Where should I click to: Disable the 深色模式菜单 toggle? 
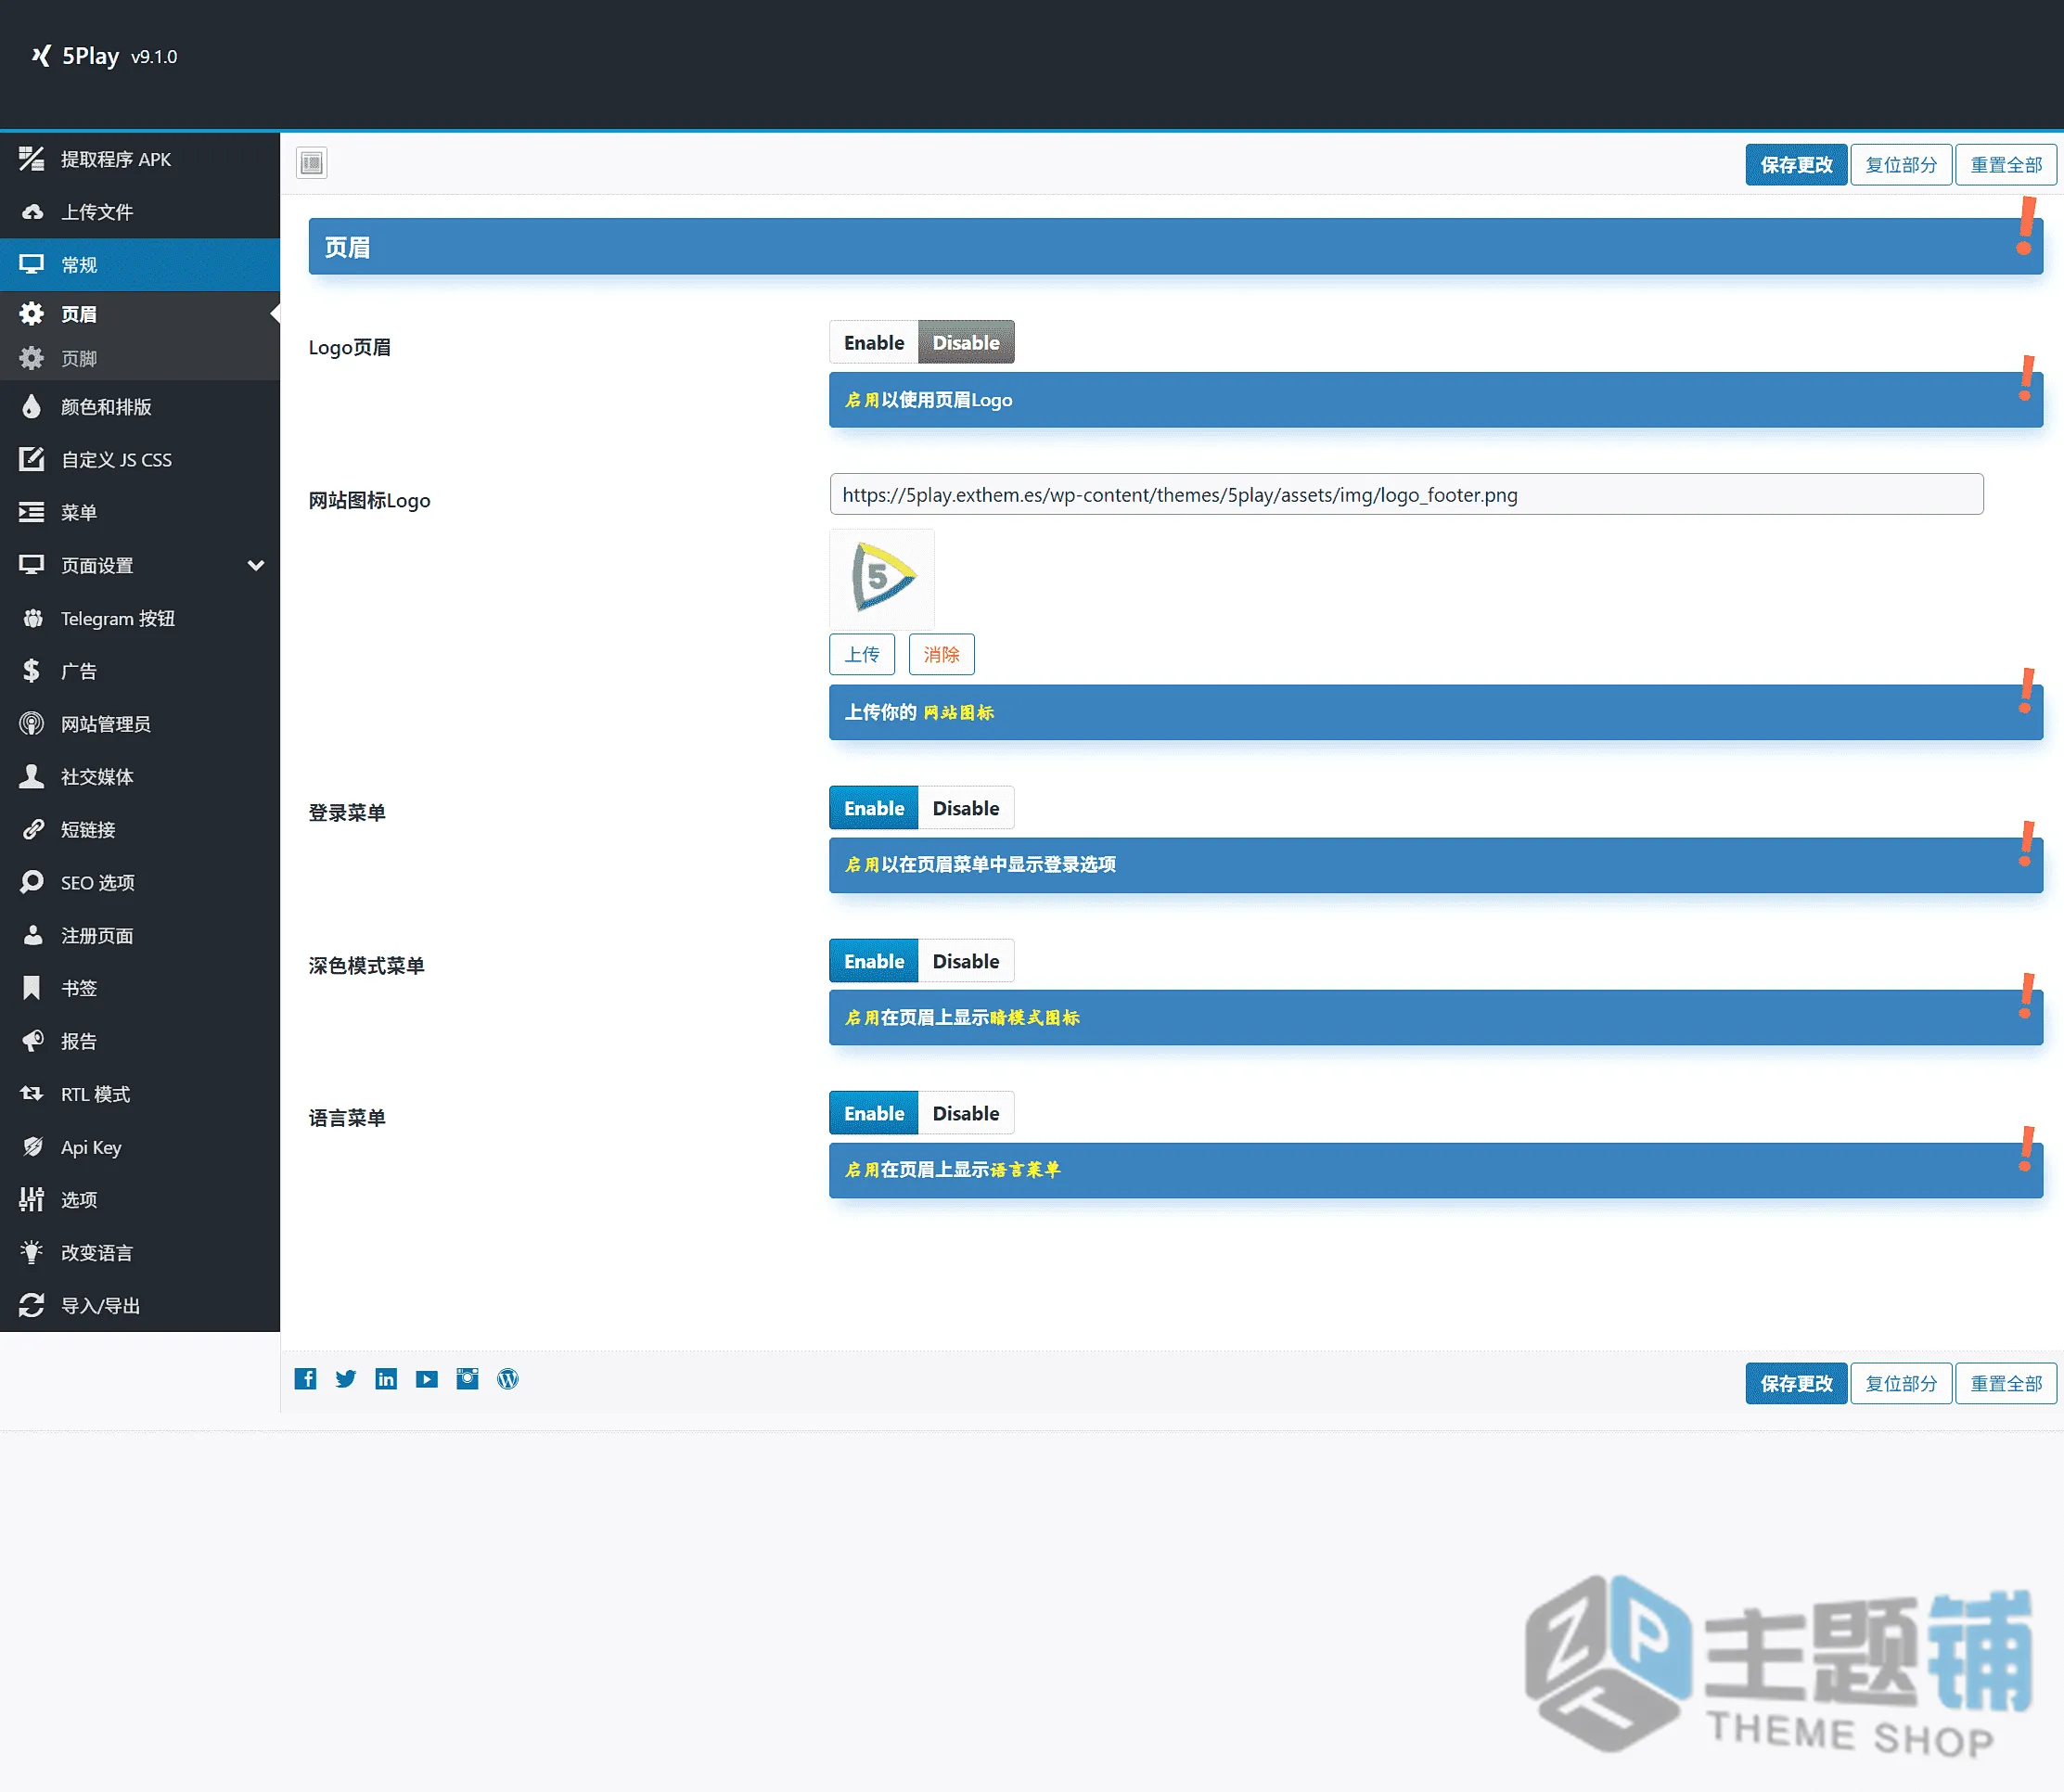[x=966, y=961]
